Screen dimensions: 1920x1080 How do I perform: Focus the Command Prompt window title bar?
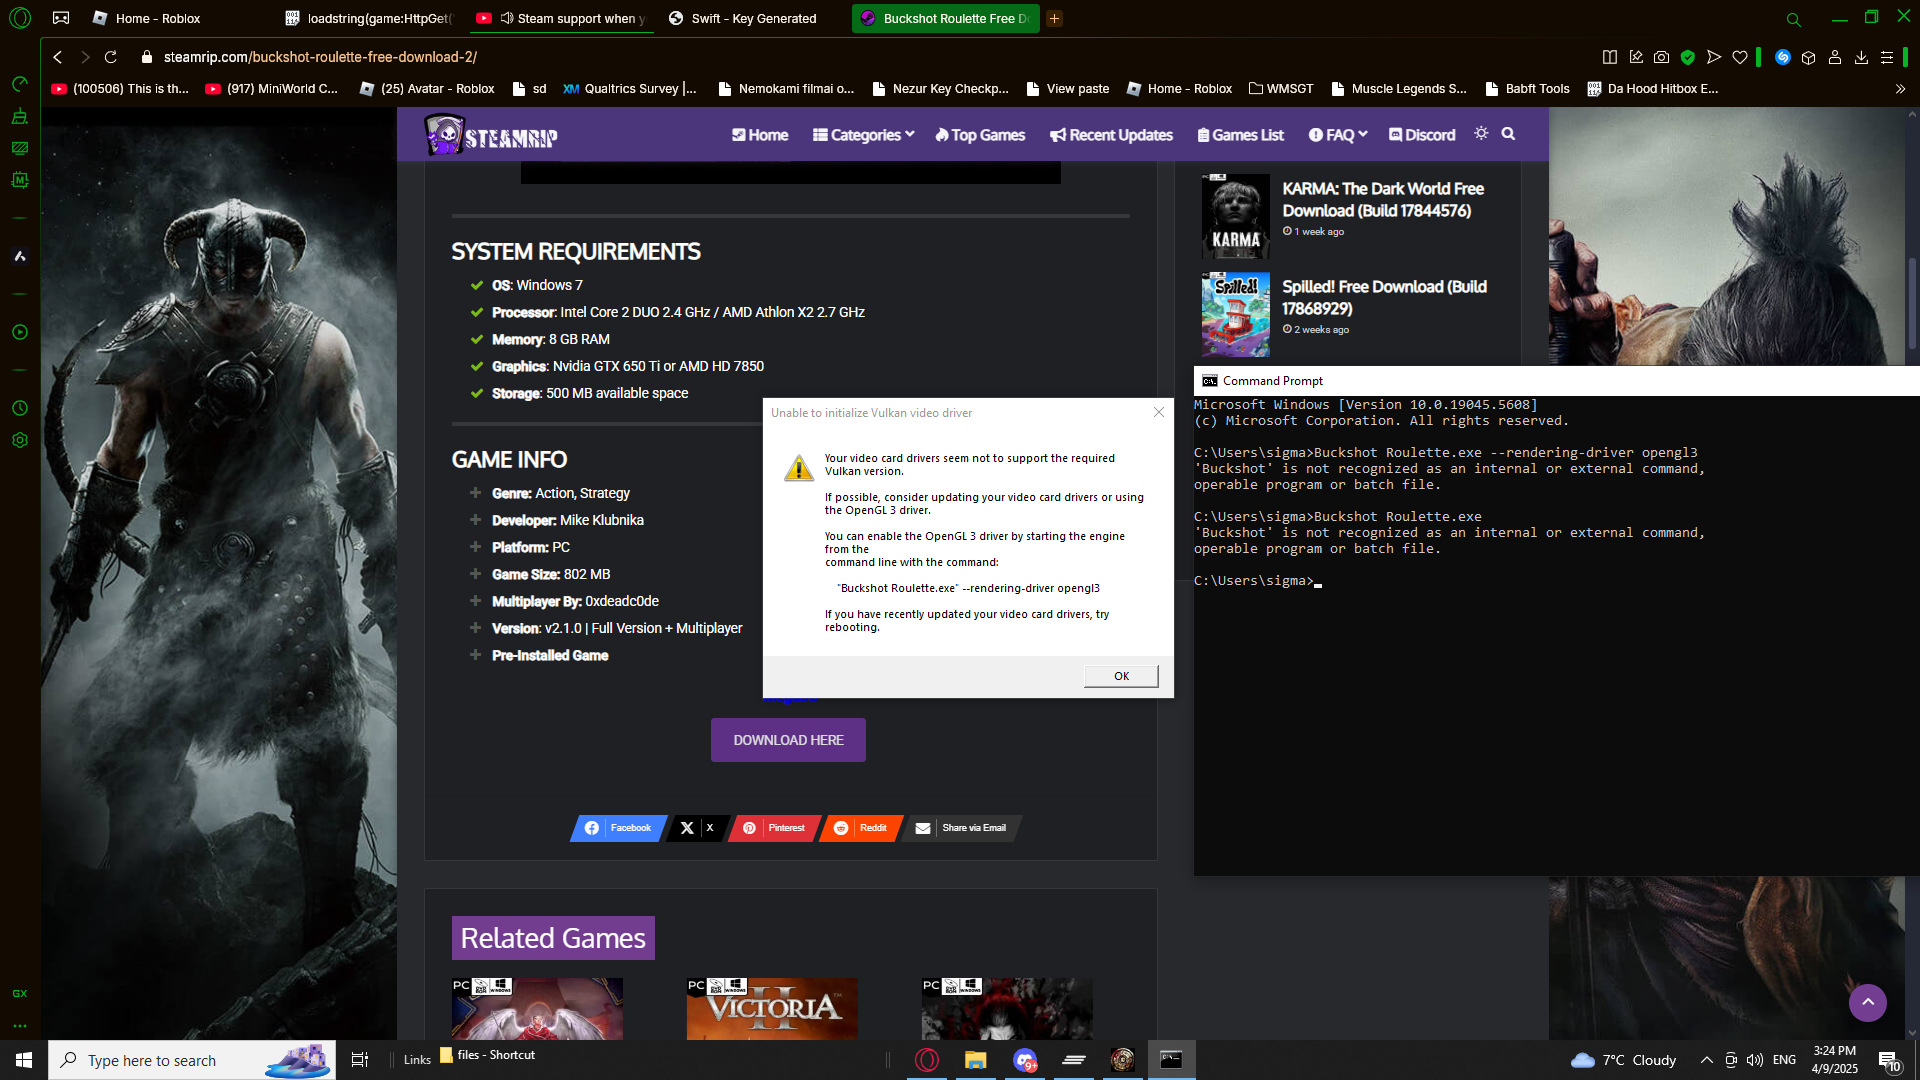1556,381
